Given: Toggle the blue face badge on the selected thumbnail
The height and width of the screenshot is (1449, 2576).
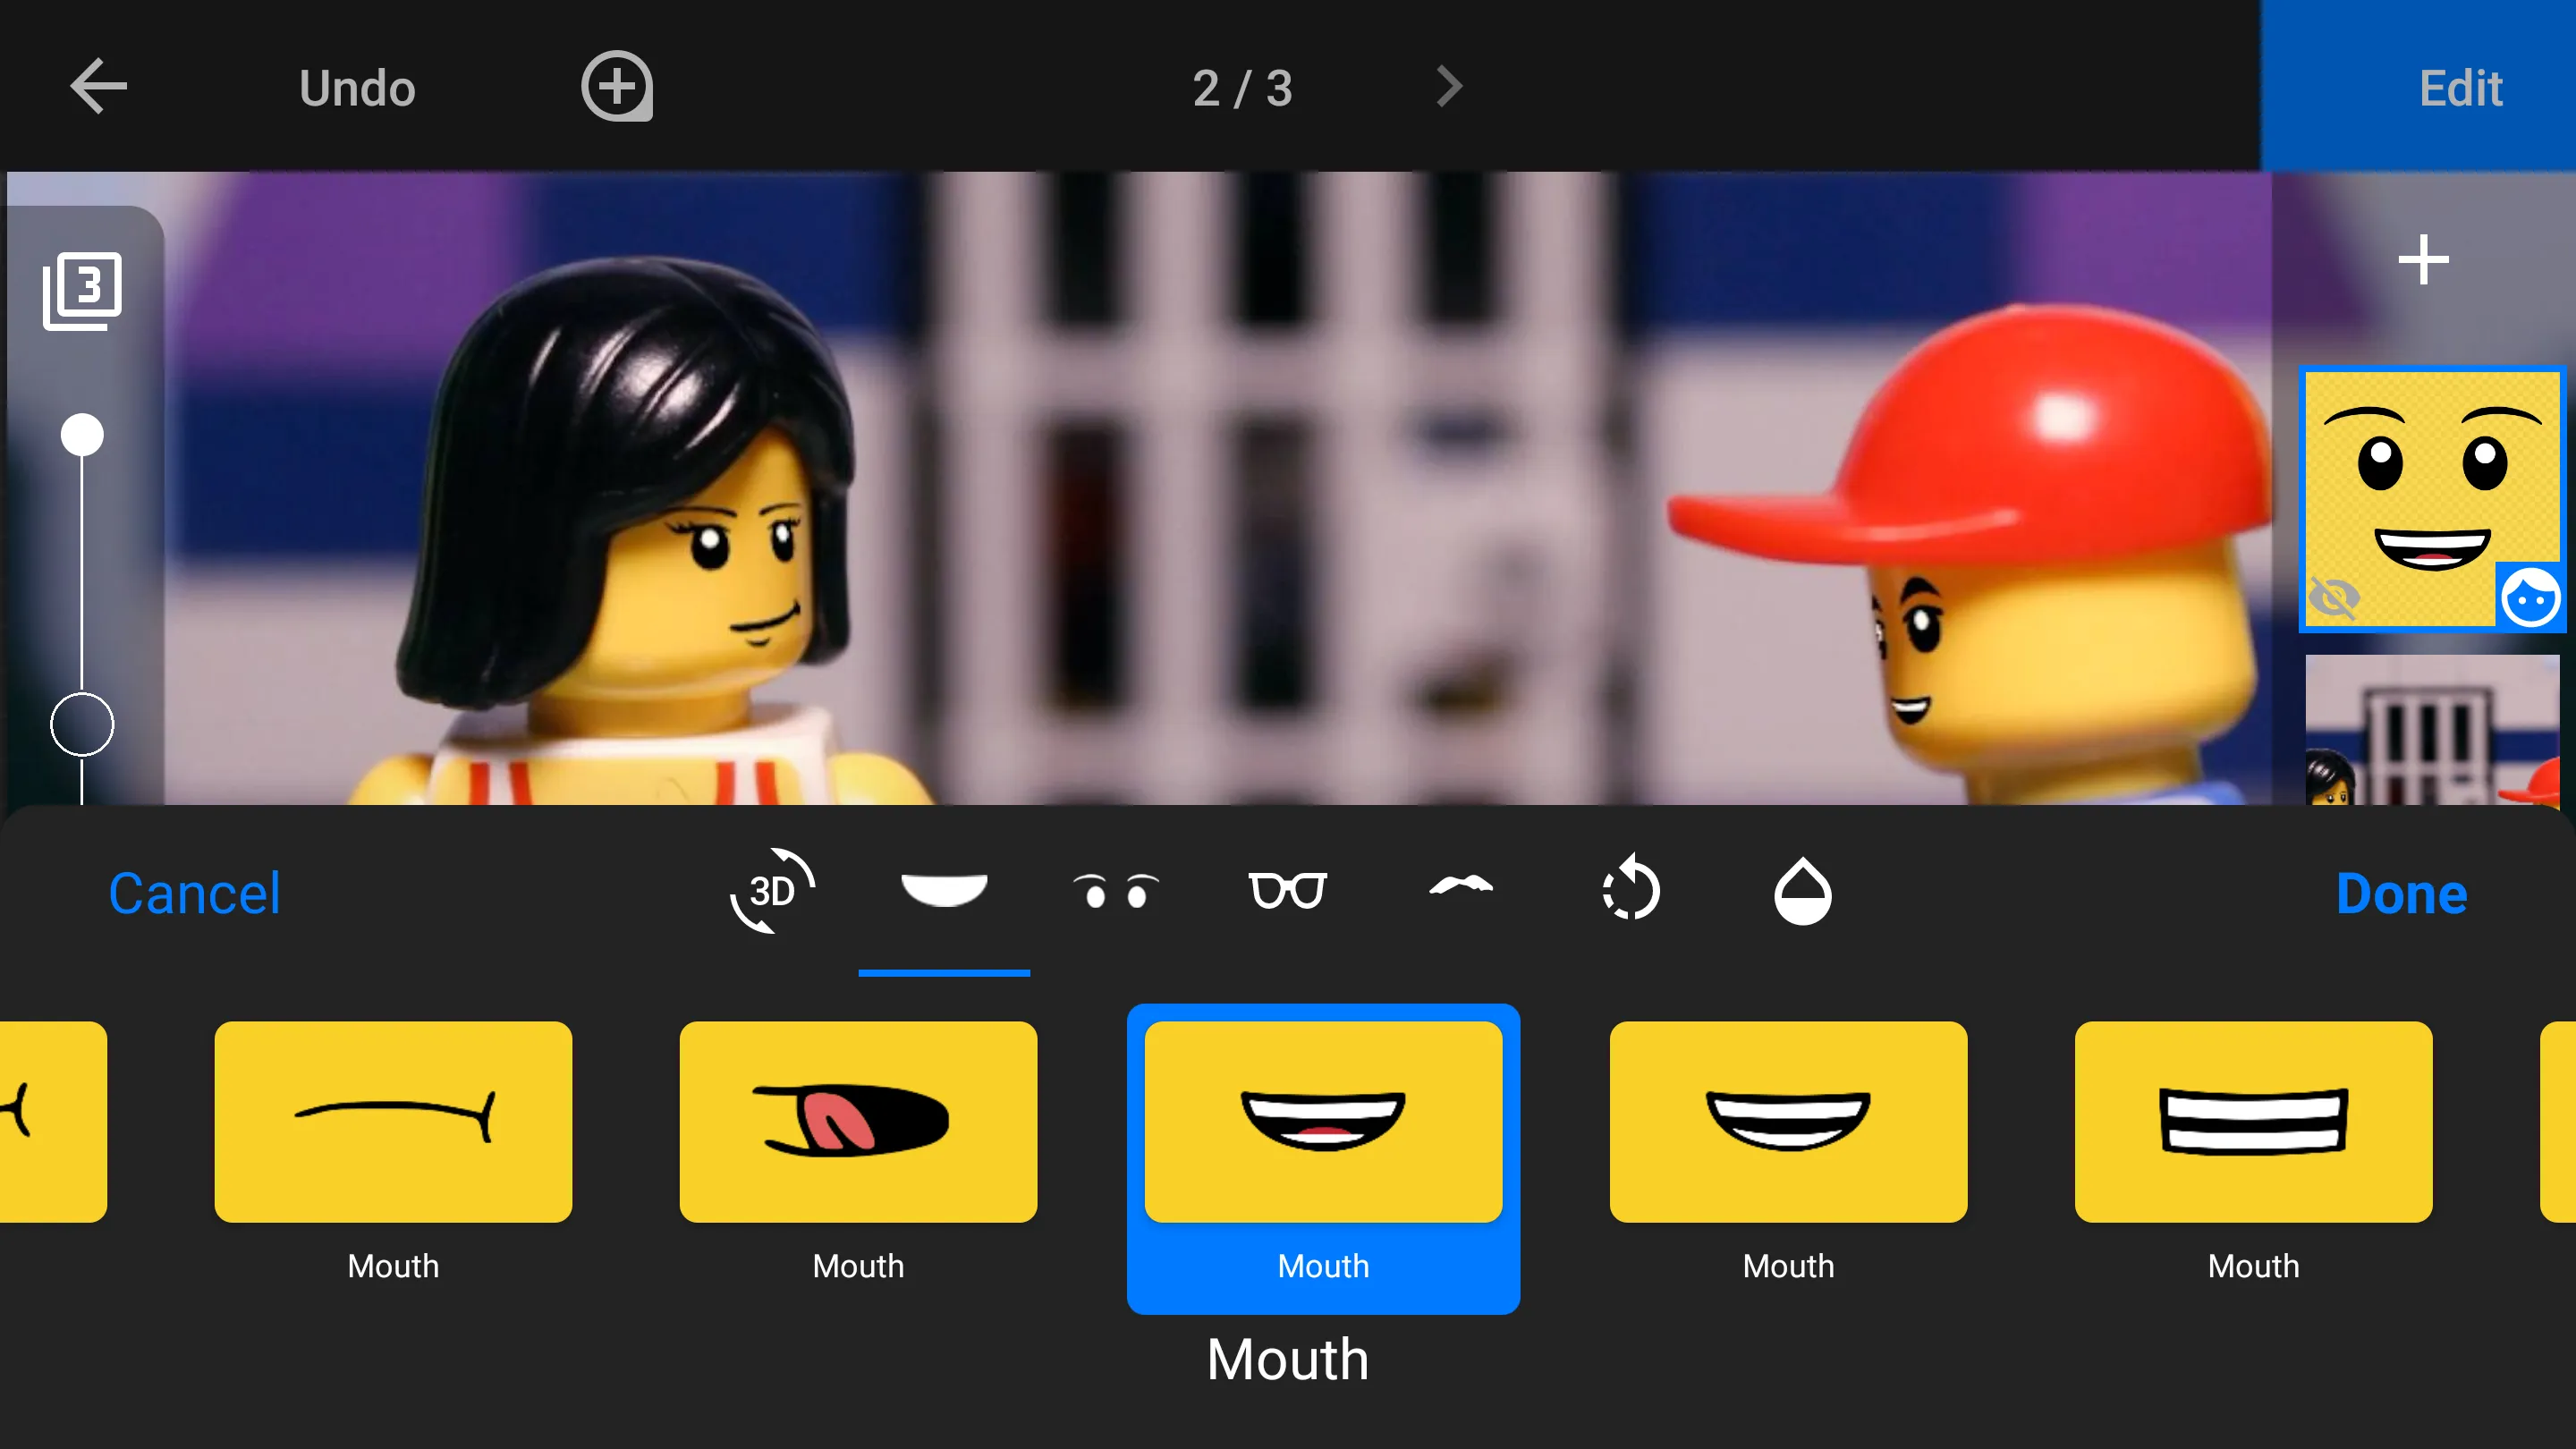Looking at the screenshot, I should click(2533, 597).
